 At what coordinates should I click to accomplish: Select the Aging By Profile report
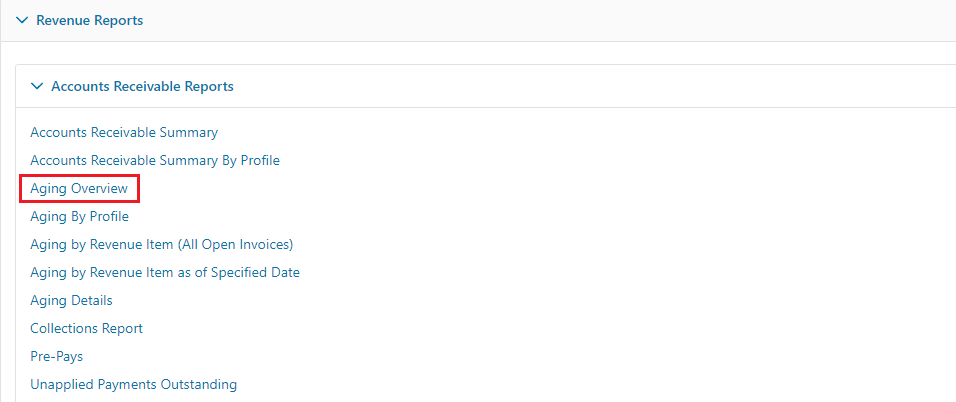(79, 217)
